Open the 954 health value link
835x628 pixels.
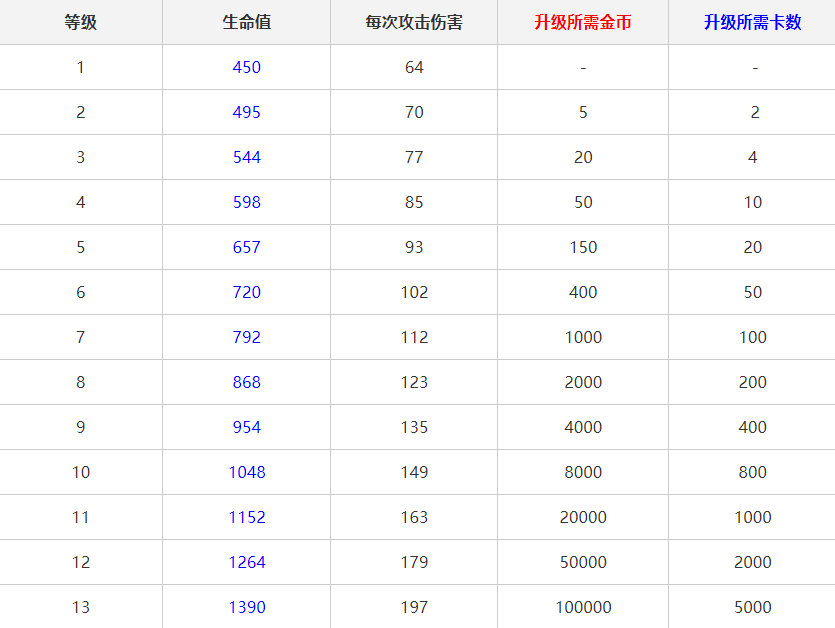pos(246,427)
